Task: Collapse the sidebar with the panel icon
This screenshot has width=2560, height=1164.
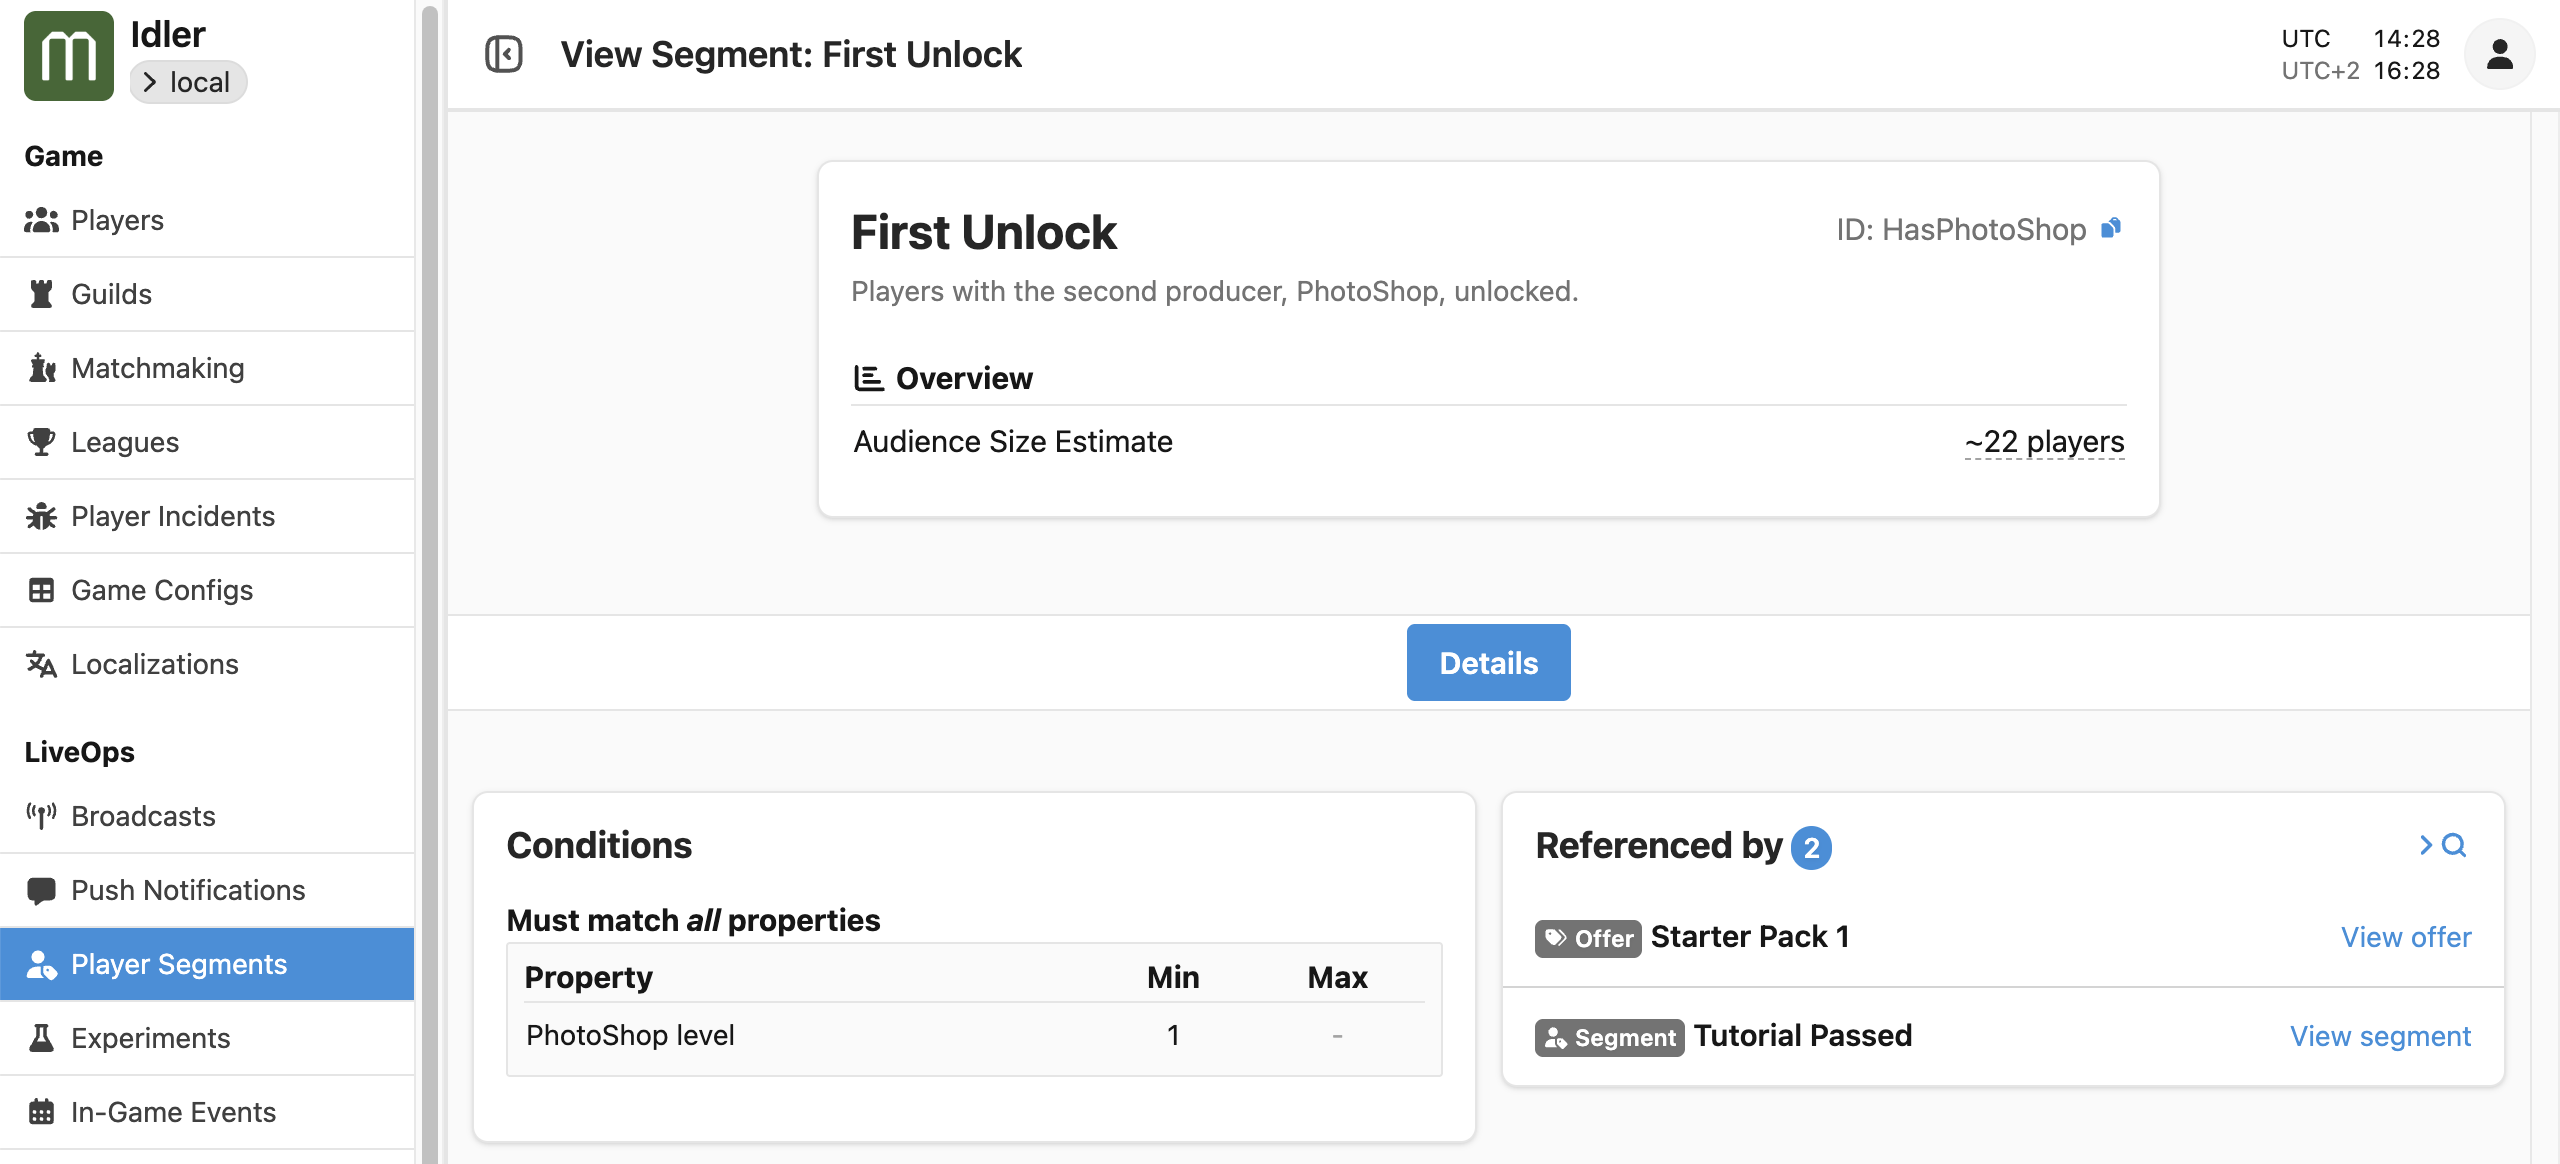Action: coord(504,53)
